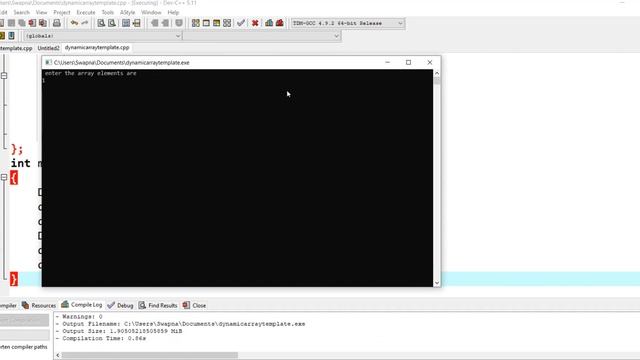Click the Close file toolbar icon
This screenshot has width=640, height=360.
tap(32, 23)
